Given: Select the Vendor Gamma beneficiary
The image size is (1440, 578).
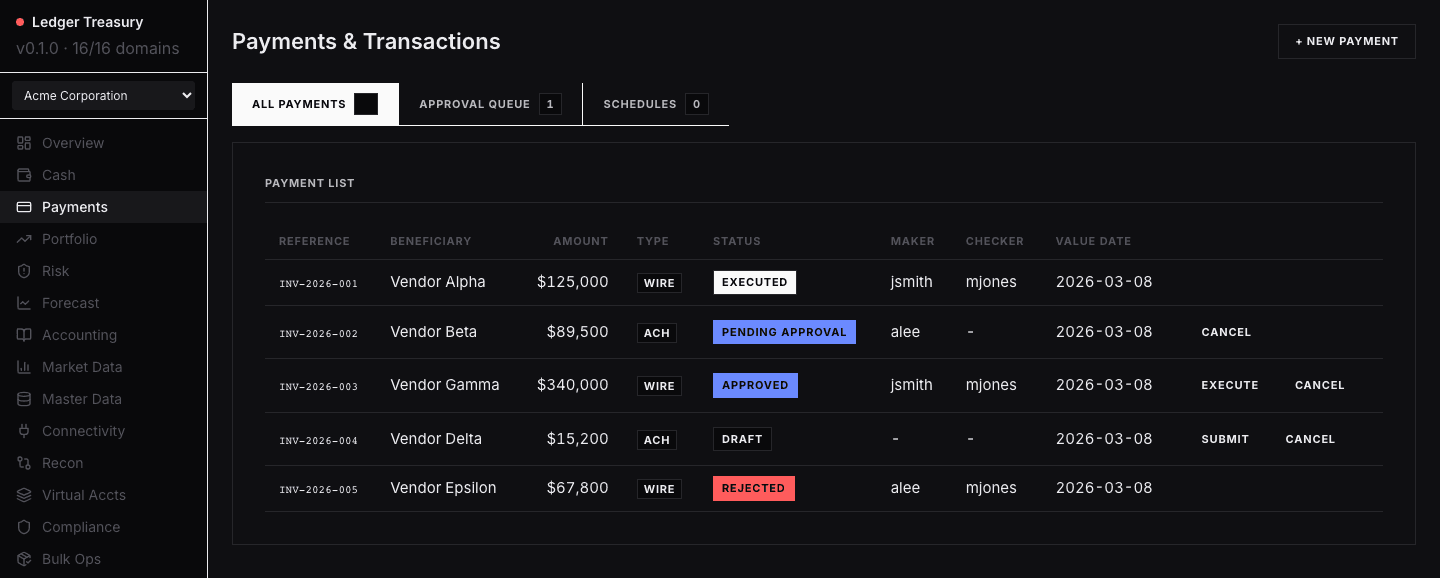Looking at the screenshot, I should click(x=445, y=385).
